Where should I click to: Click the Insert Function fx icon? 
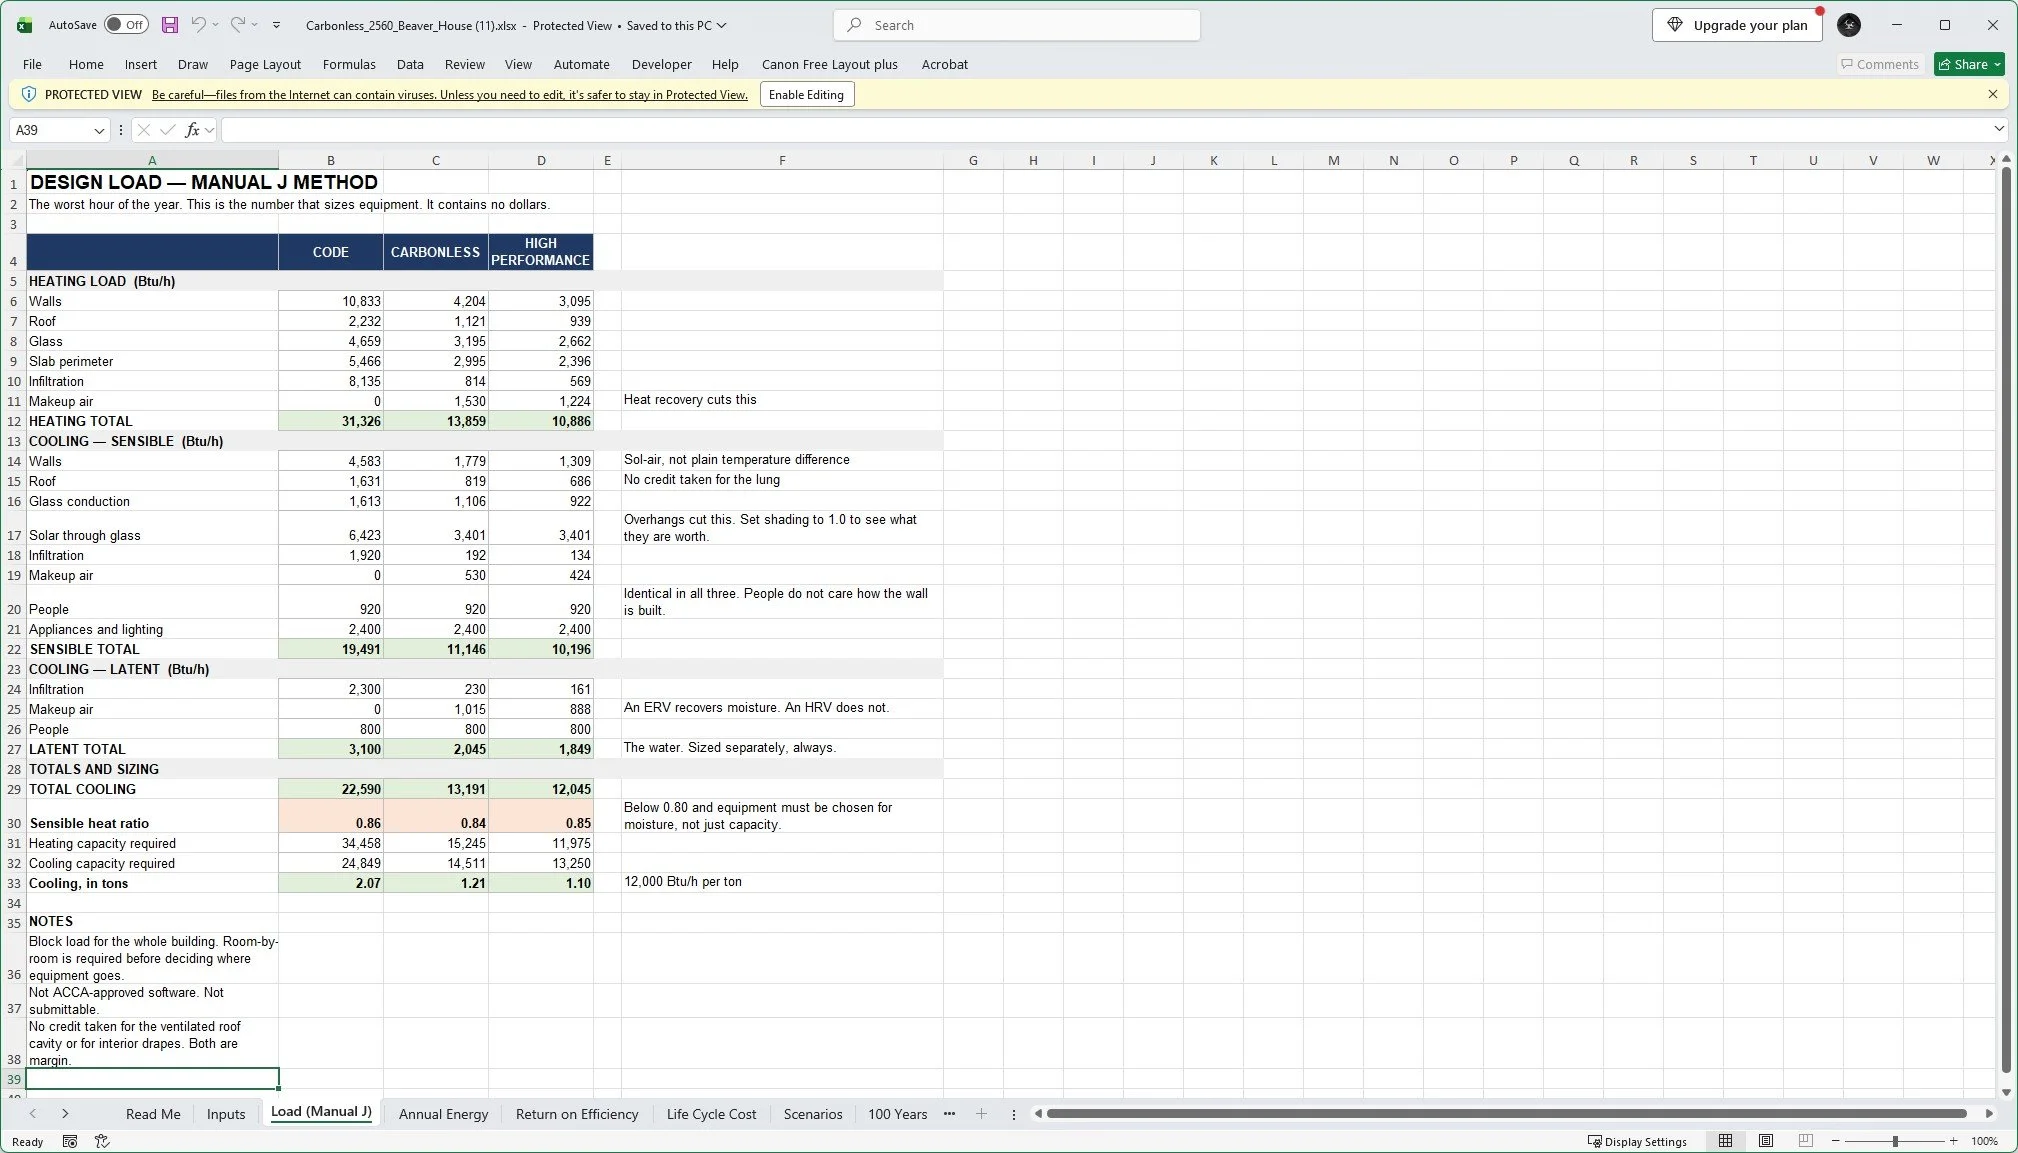[x=193, y=130]
